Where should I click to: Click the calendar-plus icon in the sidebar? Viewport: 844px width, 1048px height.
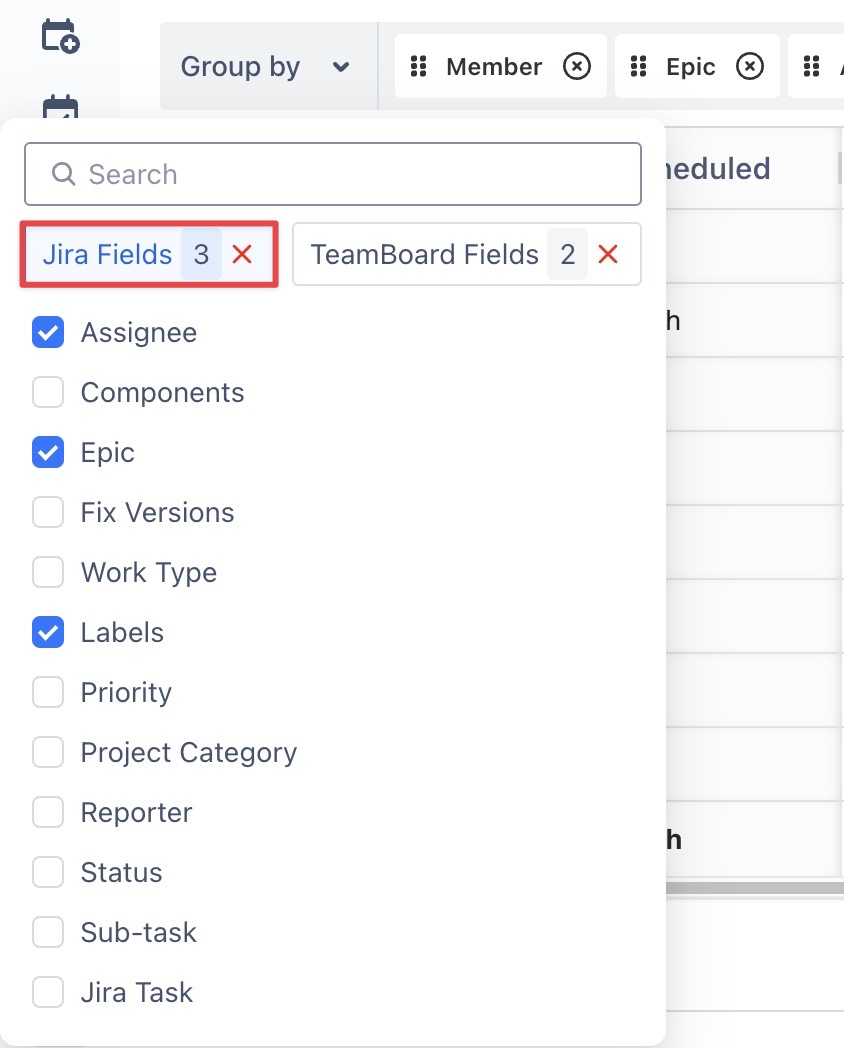(60, 36)
